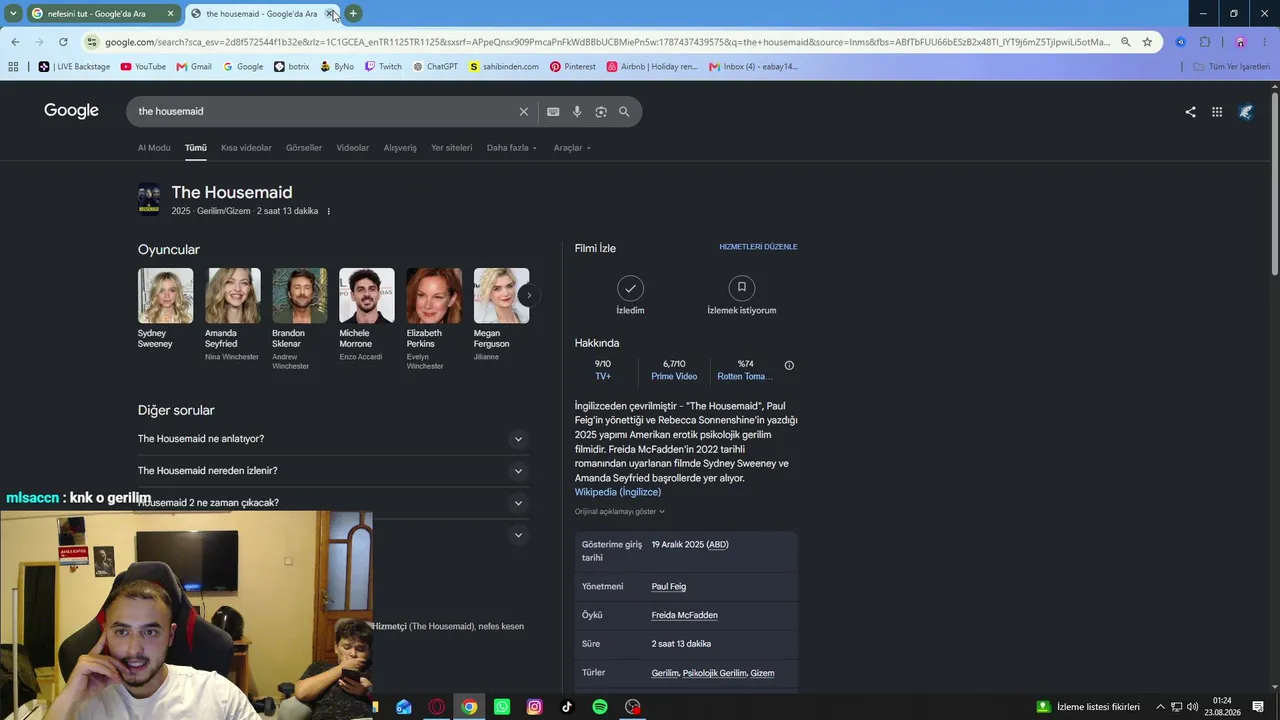Switch to the AI Modu tab
Viewport: 1280px width, 720px height.
(x=154, y=148)
